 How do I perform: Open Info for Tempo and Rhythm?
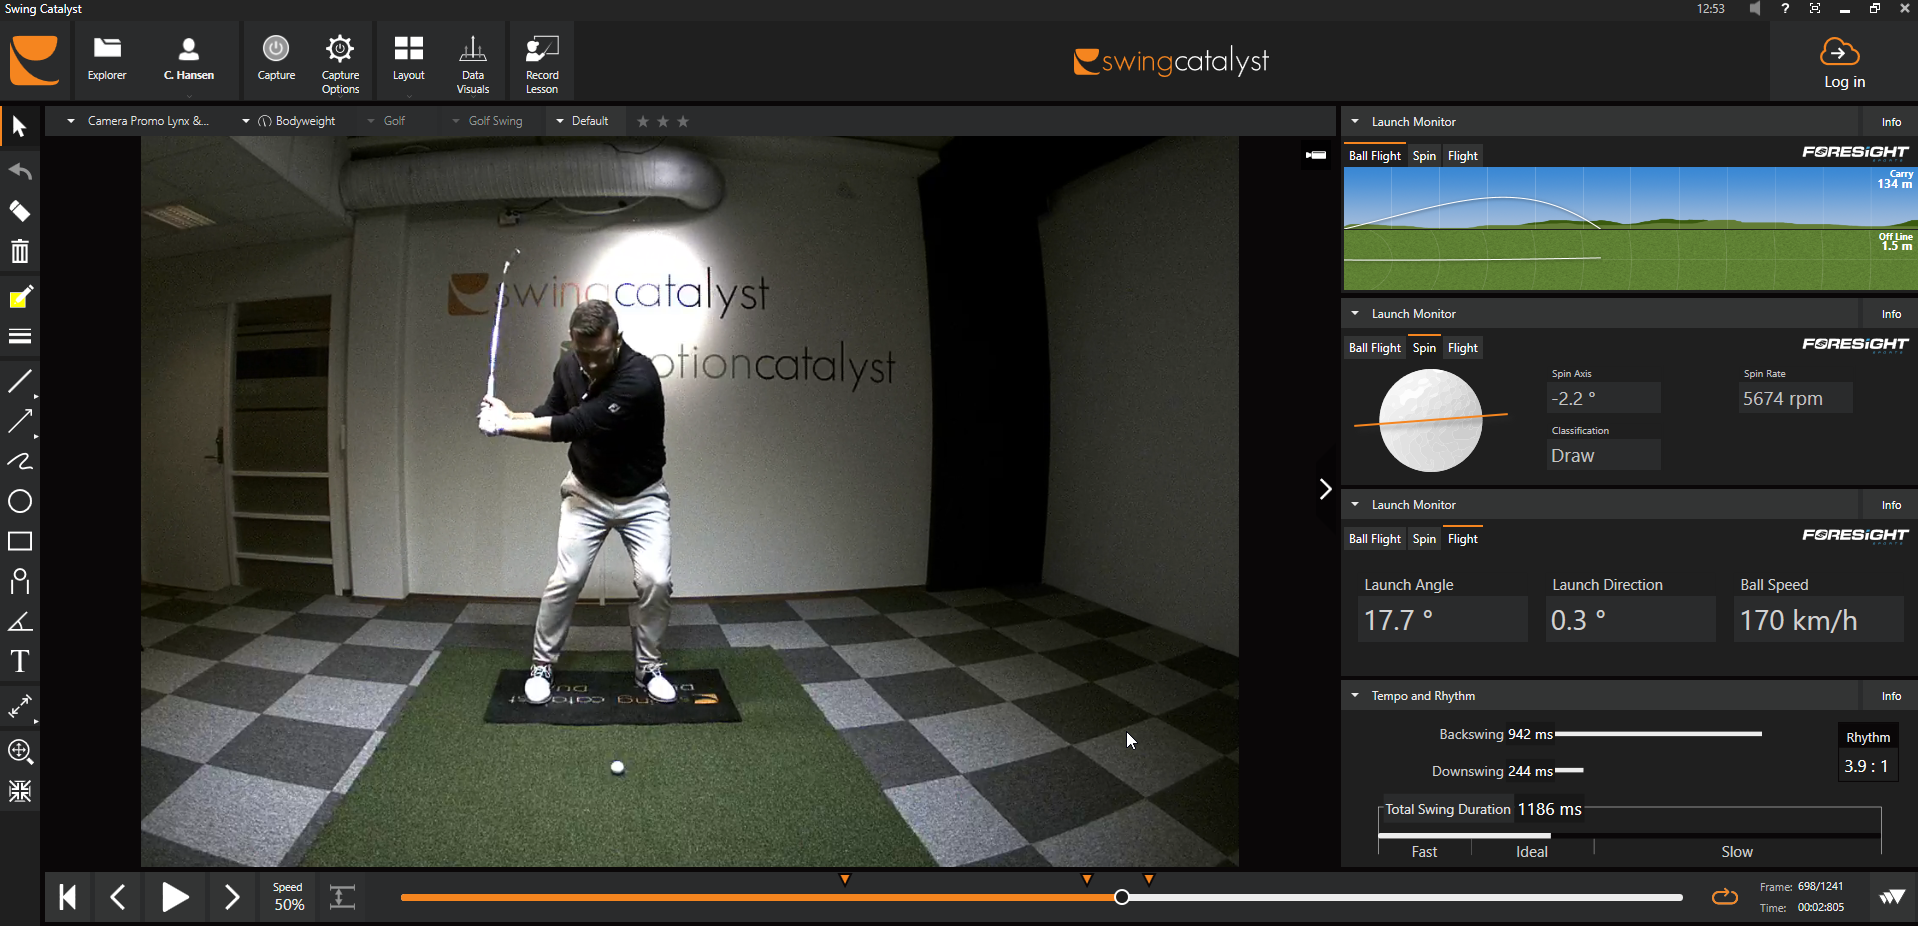pos(1891,696)
